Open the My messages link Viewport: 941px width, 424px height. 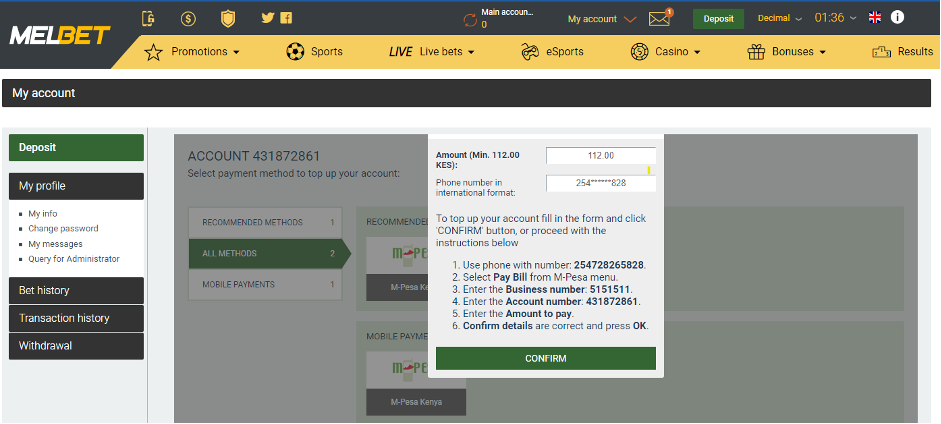tap(55, 244)
